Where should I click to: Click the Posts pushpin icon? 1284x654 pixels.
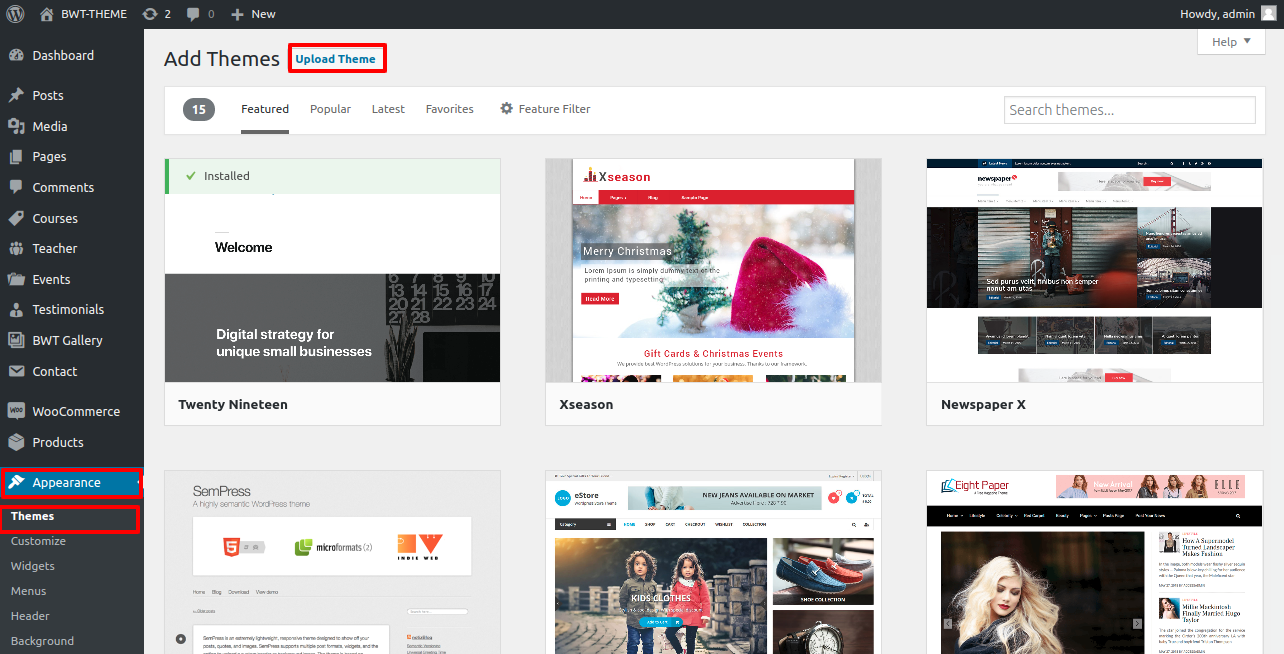[x=16, y=96]
